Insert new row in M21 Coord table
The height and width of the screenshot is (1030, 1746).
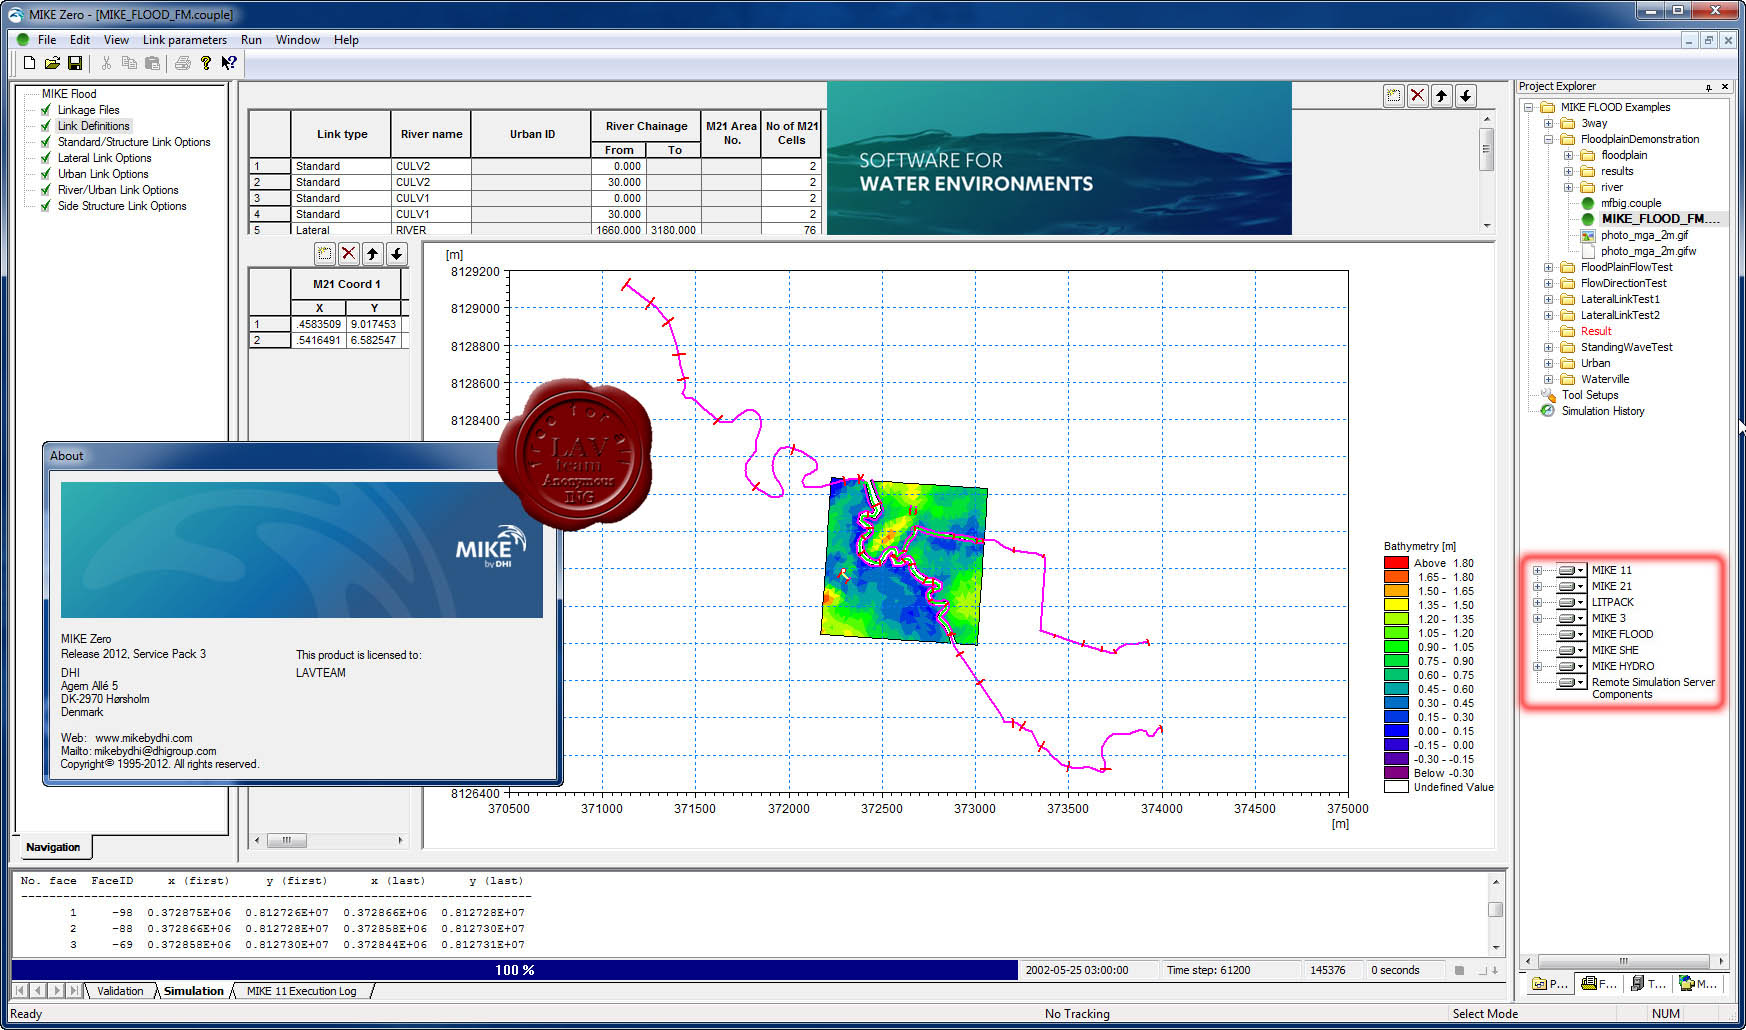coord(325,254)
